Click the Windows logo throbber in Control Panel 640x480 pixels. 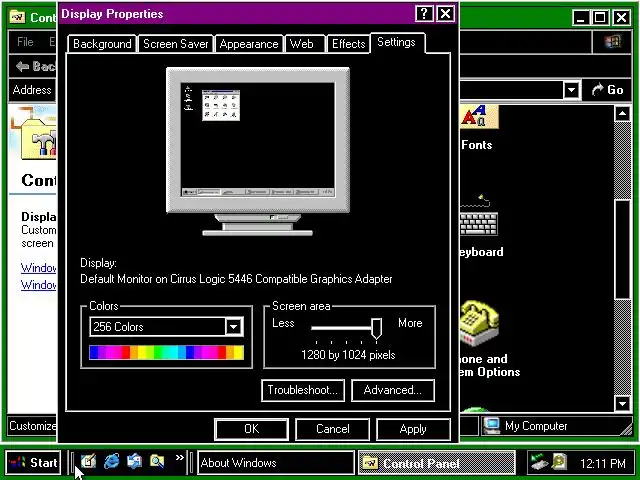[612, 42]
